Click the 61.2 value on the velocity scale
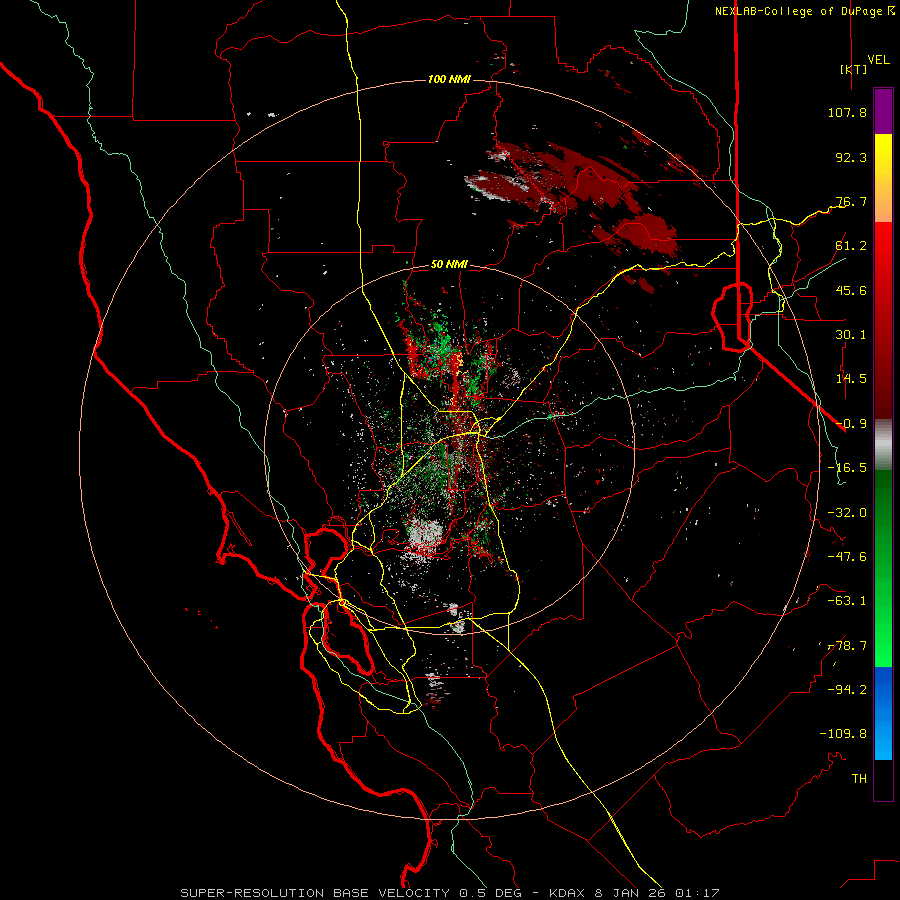 pos(851,246)
